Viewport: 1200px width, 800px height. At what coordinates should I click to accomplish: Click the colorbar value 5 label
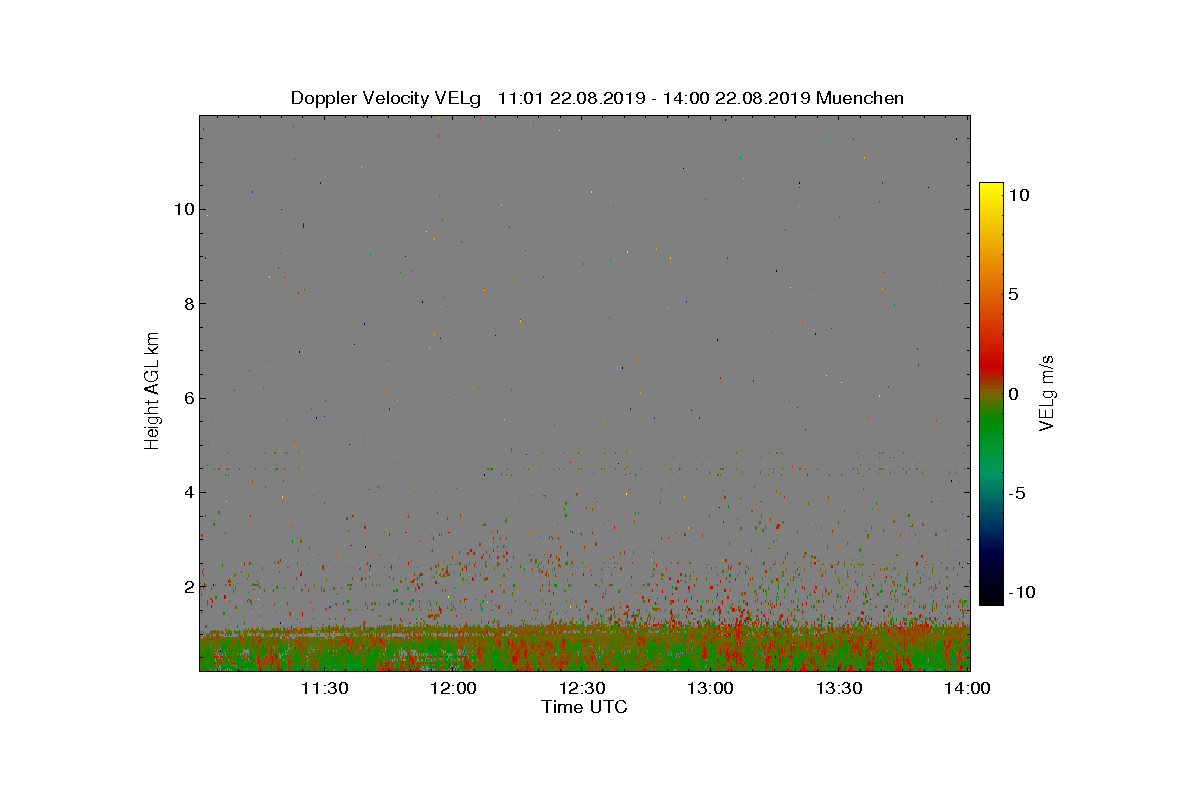[1013, 295]
